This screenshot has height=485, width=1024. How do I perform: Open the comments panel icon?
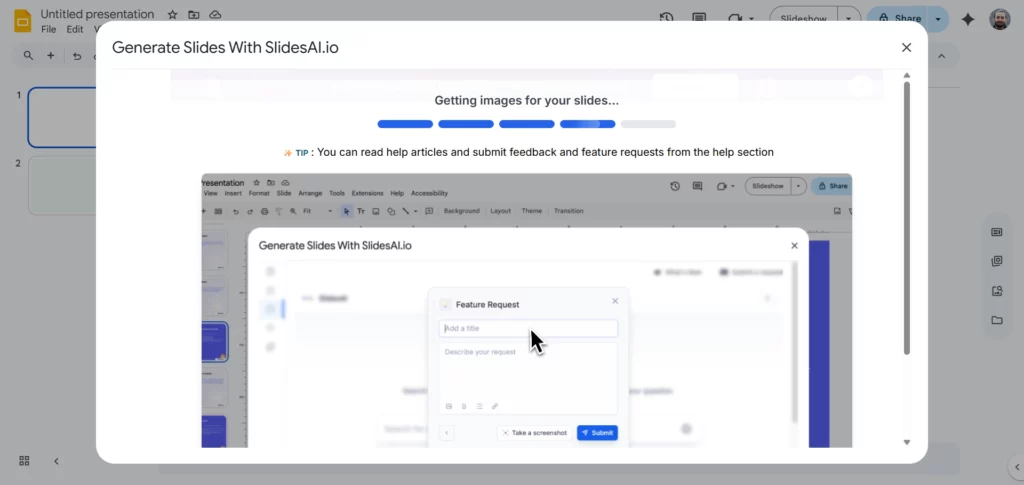[x=699, y=18]
